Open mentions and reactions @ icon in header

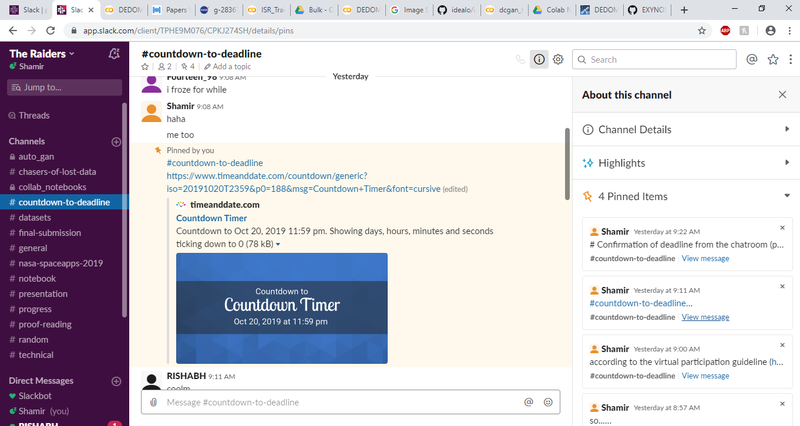(752, 59)
